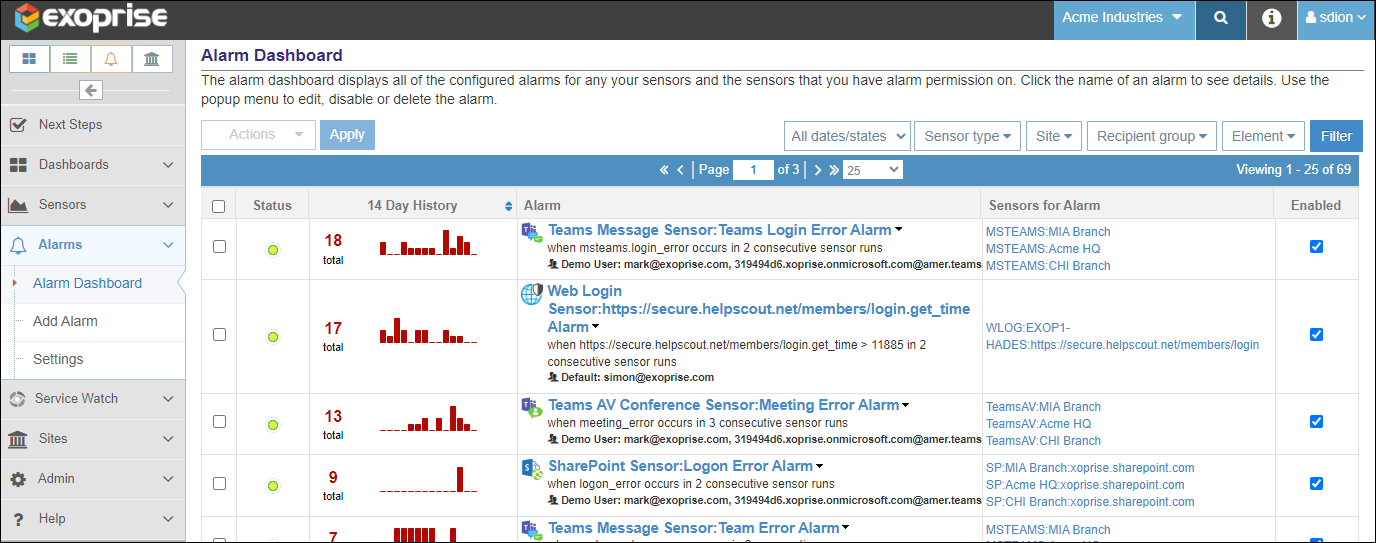Collapse the sidebar with the left arrow
Screen dimensions: 1376x543
pos(91,91)
